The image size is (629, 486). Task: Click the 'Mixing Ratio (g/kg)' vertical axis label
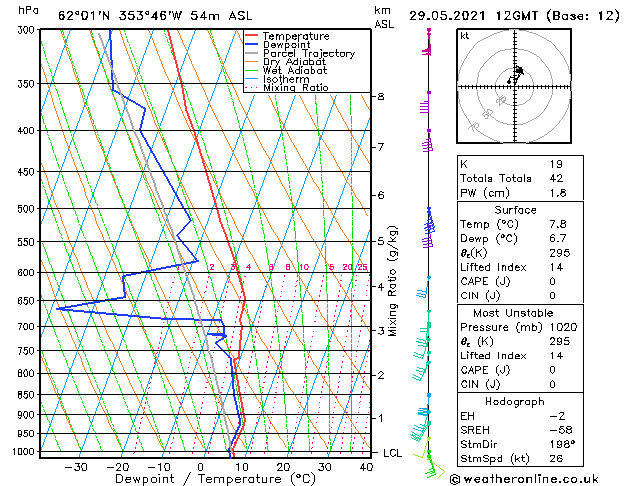click(393, 281)
